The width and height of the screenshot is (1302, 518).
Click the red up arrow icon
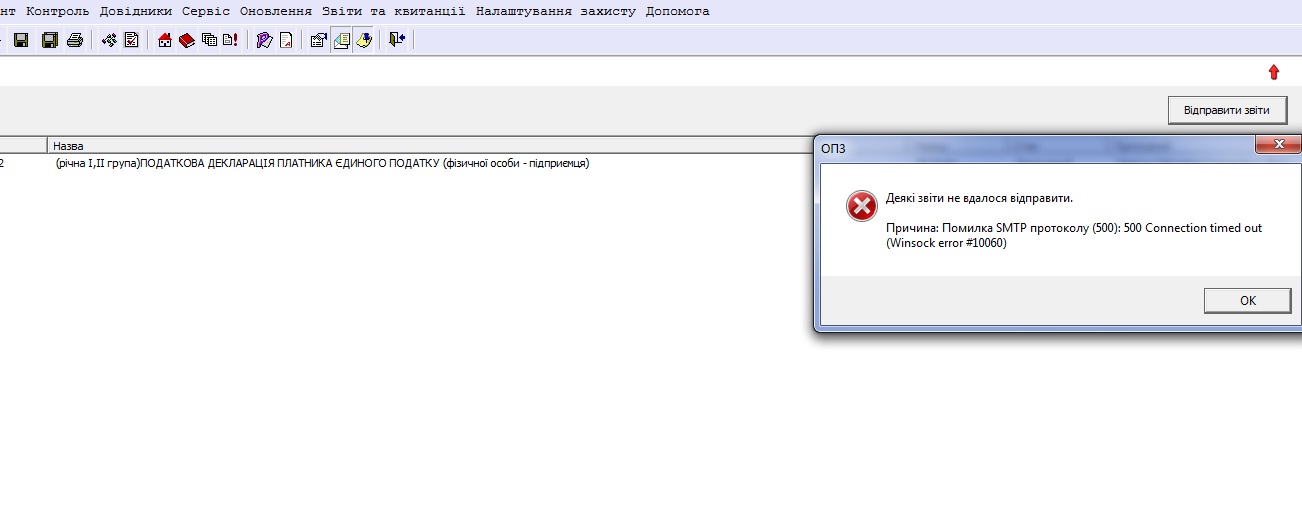tap(1273, 72)
